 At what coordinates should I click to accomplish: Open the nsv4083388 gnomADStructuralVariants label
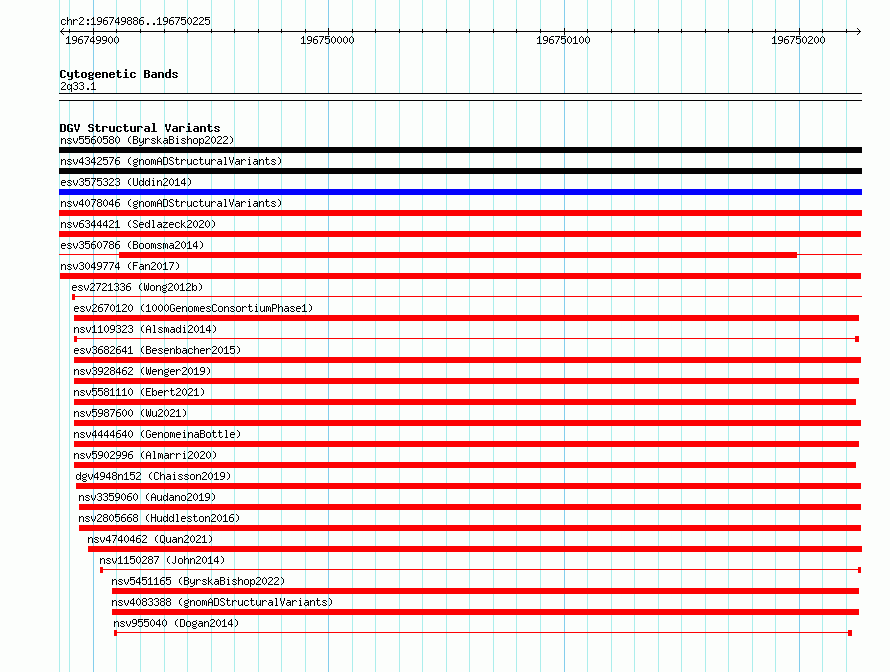(222, 602)
